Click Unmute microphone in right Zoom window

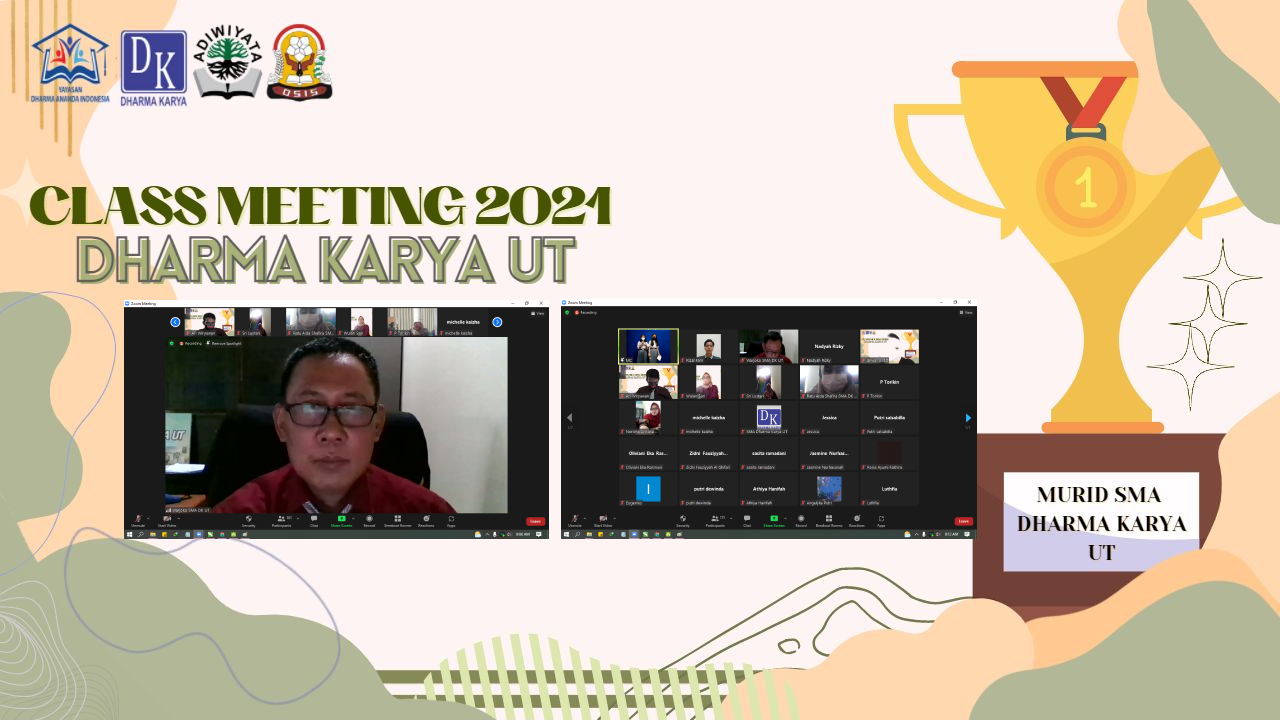(575, 520)
